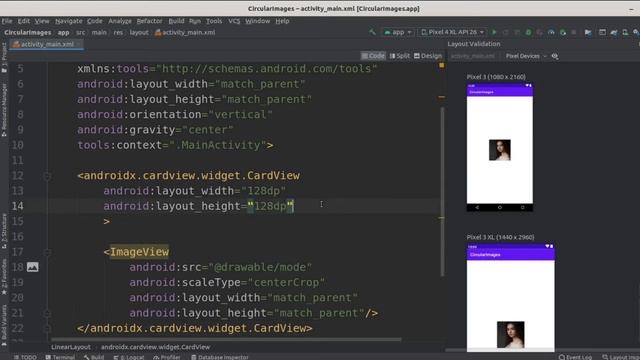Open the Project tool window side tab
The height and width of the screenshot is (360, 640).
[x=4, y=58]
